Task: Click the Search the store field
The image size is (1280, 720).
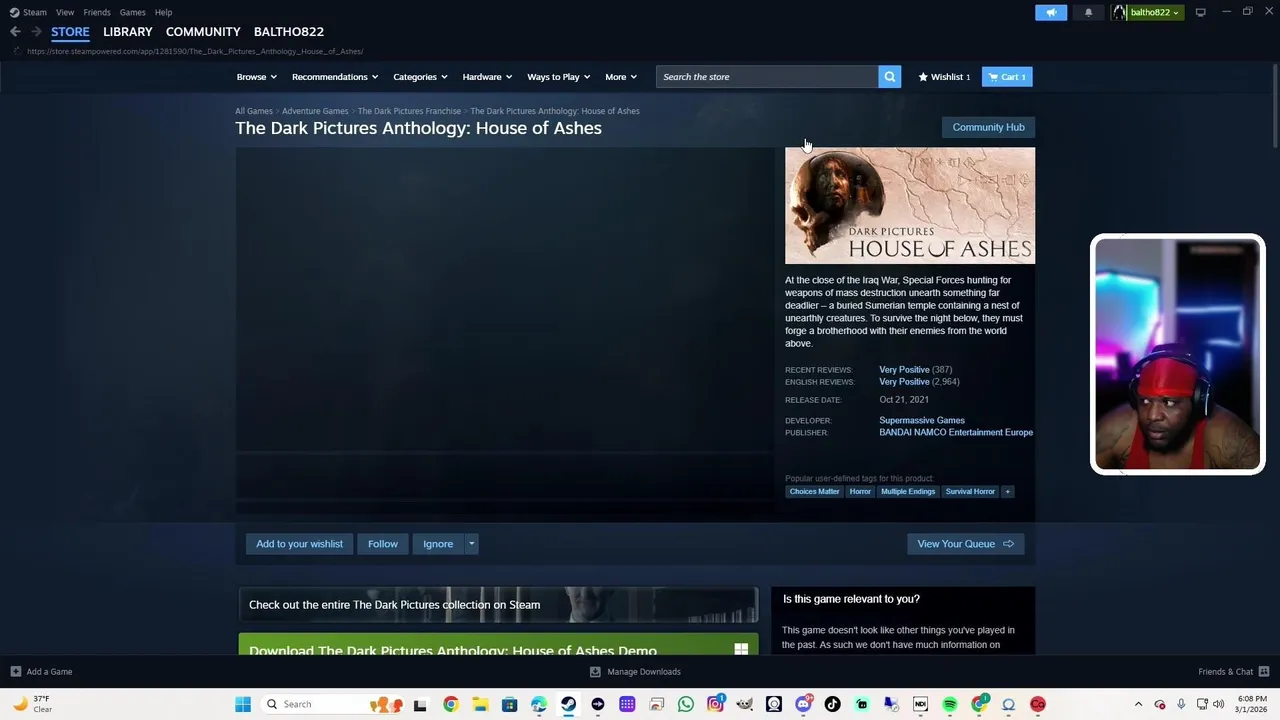Action: click(x=767, y=77)
